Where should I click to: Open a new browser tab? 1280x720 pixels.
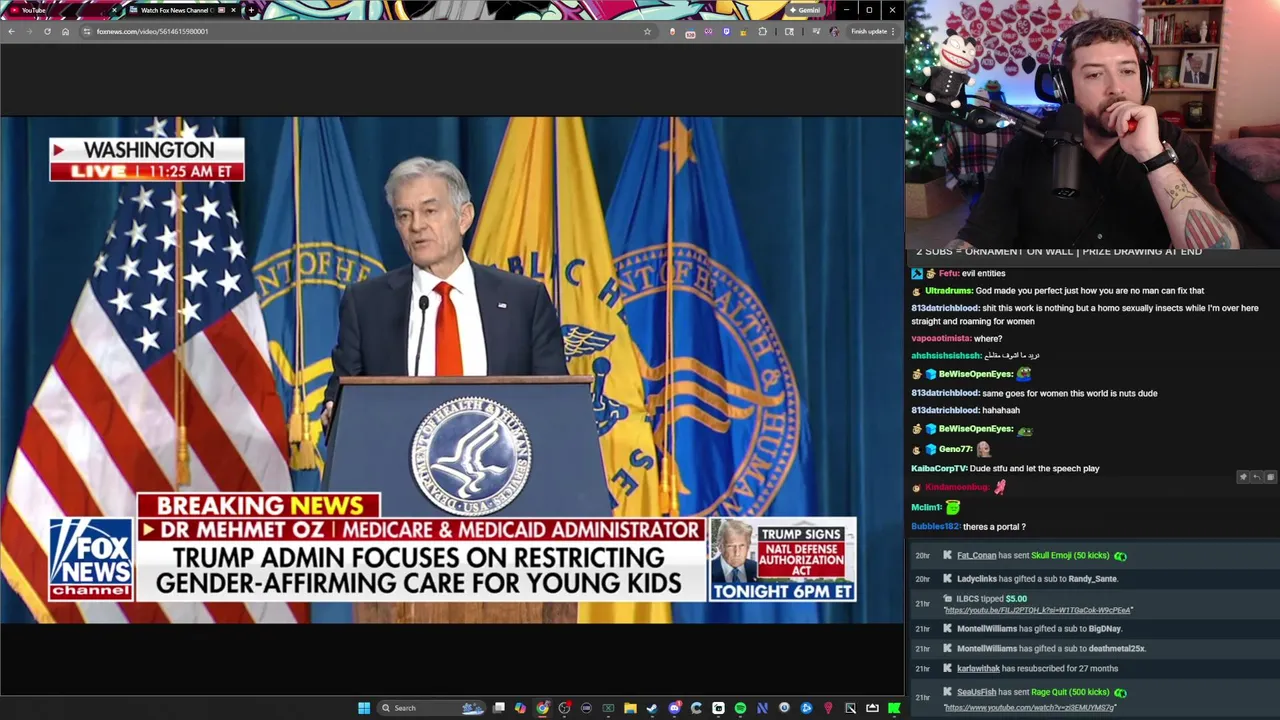[x=250, y=10]
